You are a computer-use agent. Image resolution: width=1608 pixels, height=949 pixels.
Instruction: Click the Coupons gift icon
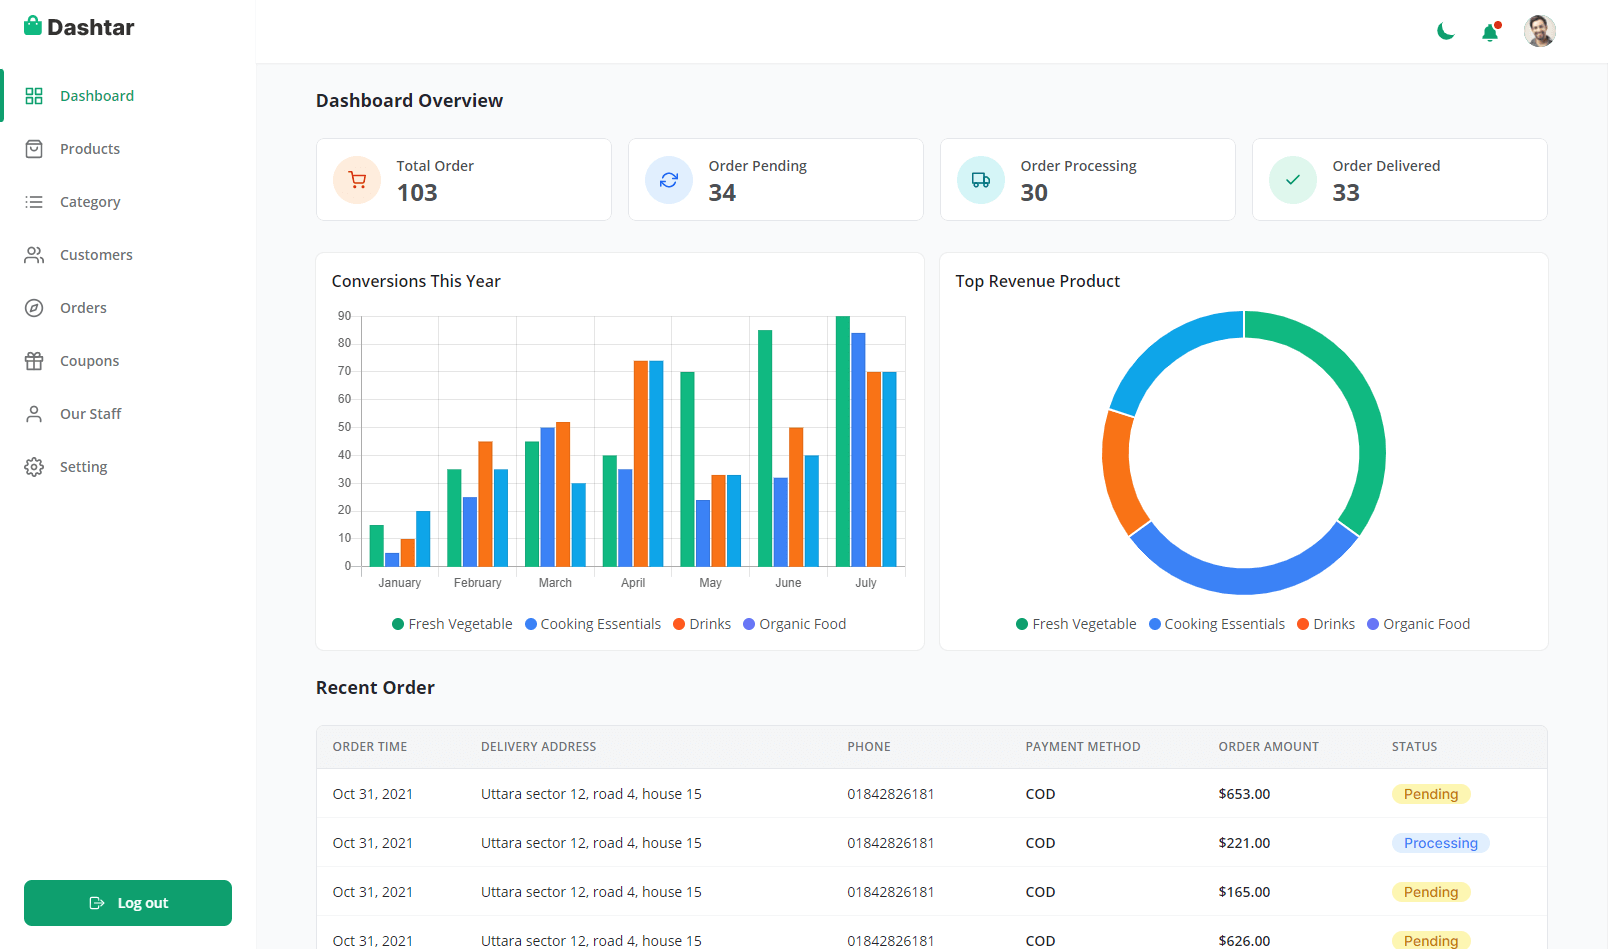(34, 361)
